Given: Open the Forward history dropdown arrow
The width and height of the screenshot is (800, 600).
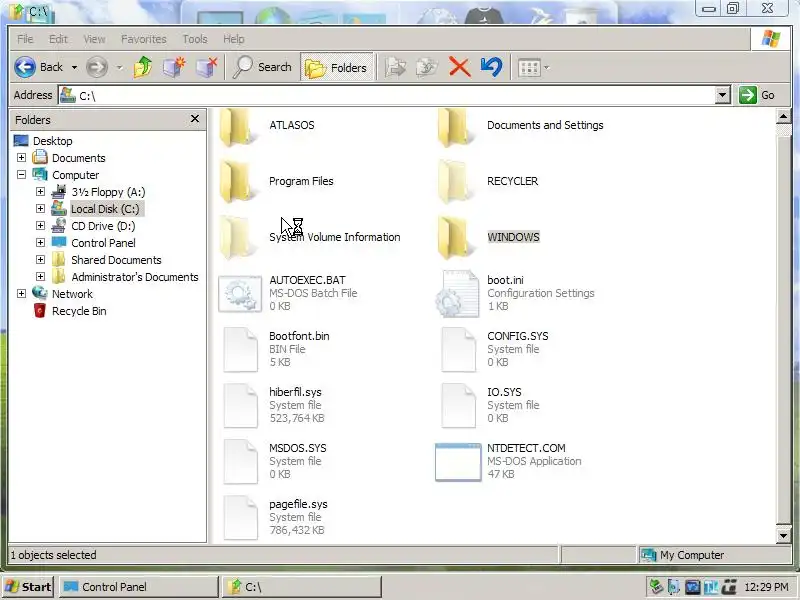Looking at the screenshot, I should click(119, 67).
